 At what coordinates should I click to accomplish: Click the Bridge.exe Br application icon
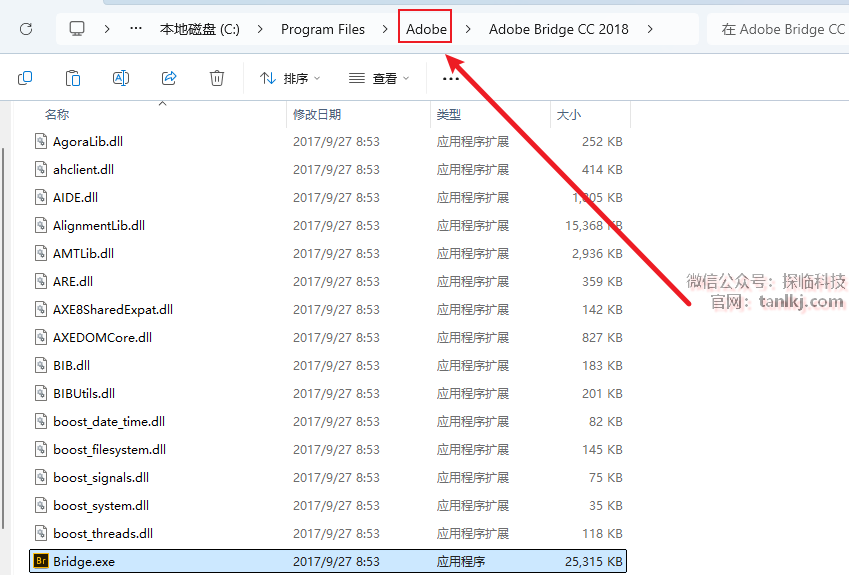[x=41, y=561]
